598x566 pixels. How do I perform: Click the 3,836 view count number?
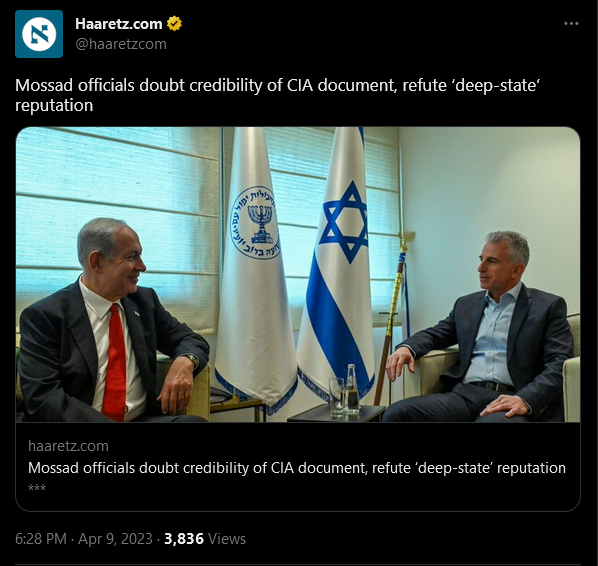point(184,539)
